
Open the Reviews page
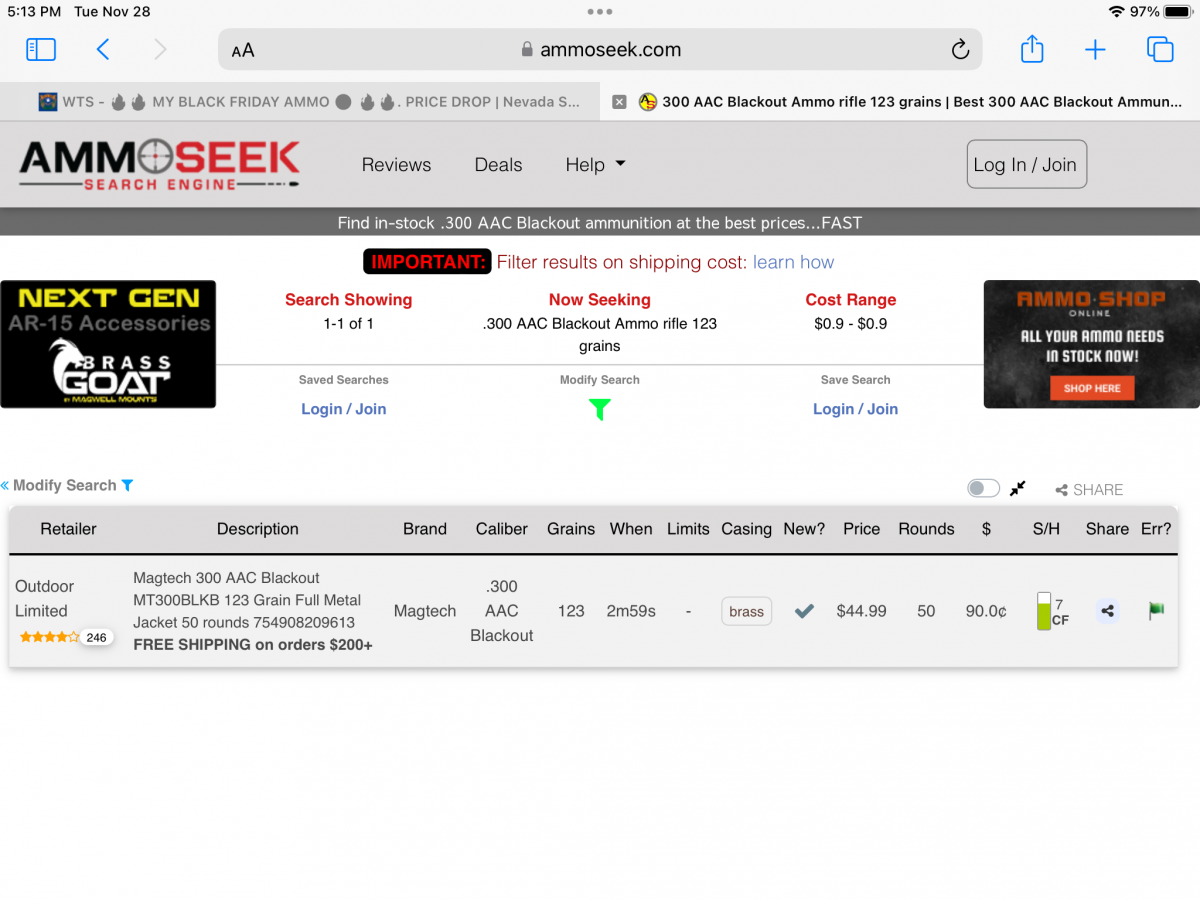(396, 165)
